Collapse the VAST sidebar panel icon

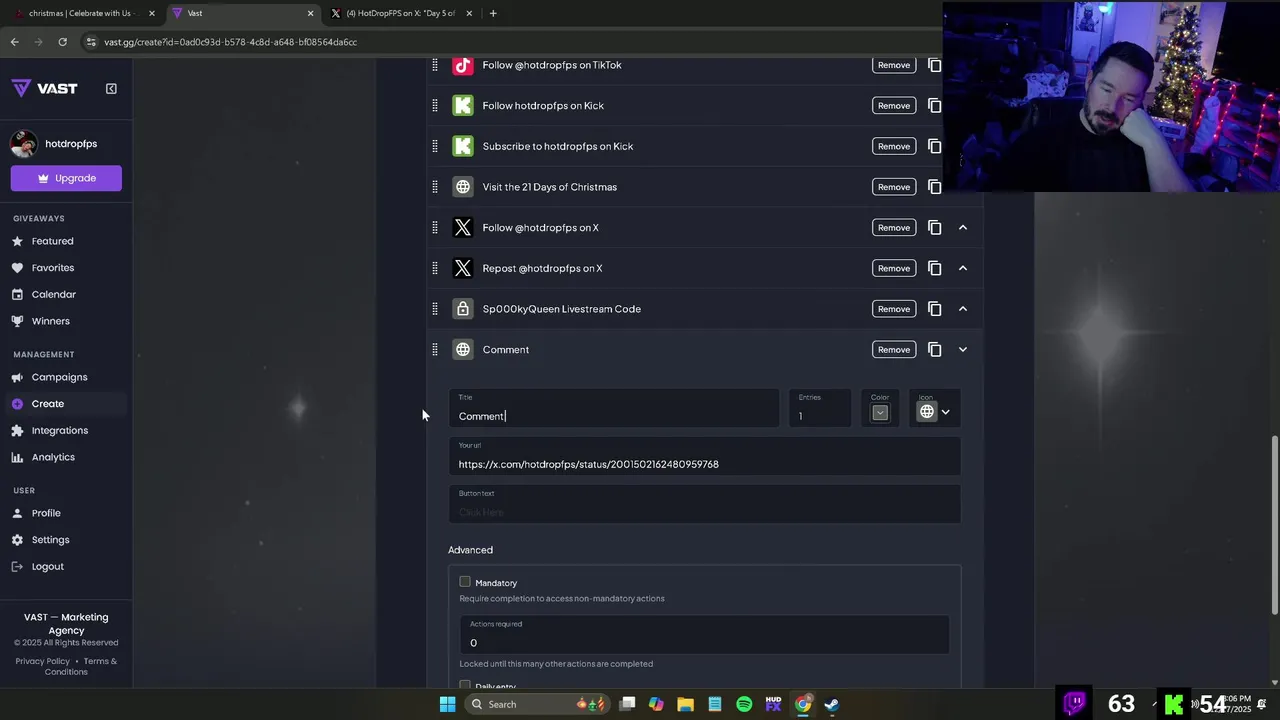pos(111,88)
